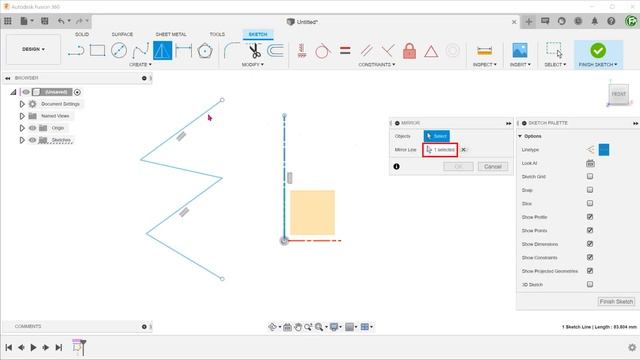The height and width of the screenshot is (360, 640).
Task: Click the Look At icon in navigation bar
Action: 287,327
